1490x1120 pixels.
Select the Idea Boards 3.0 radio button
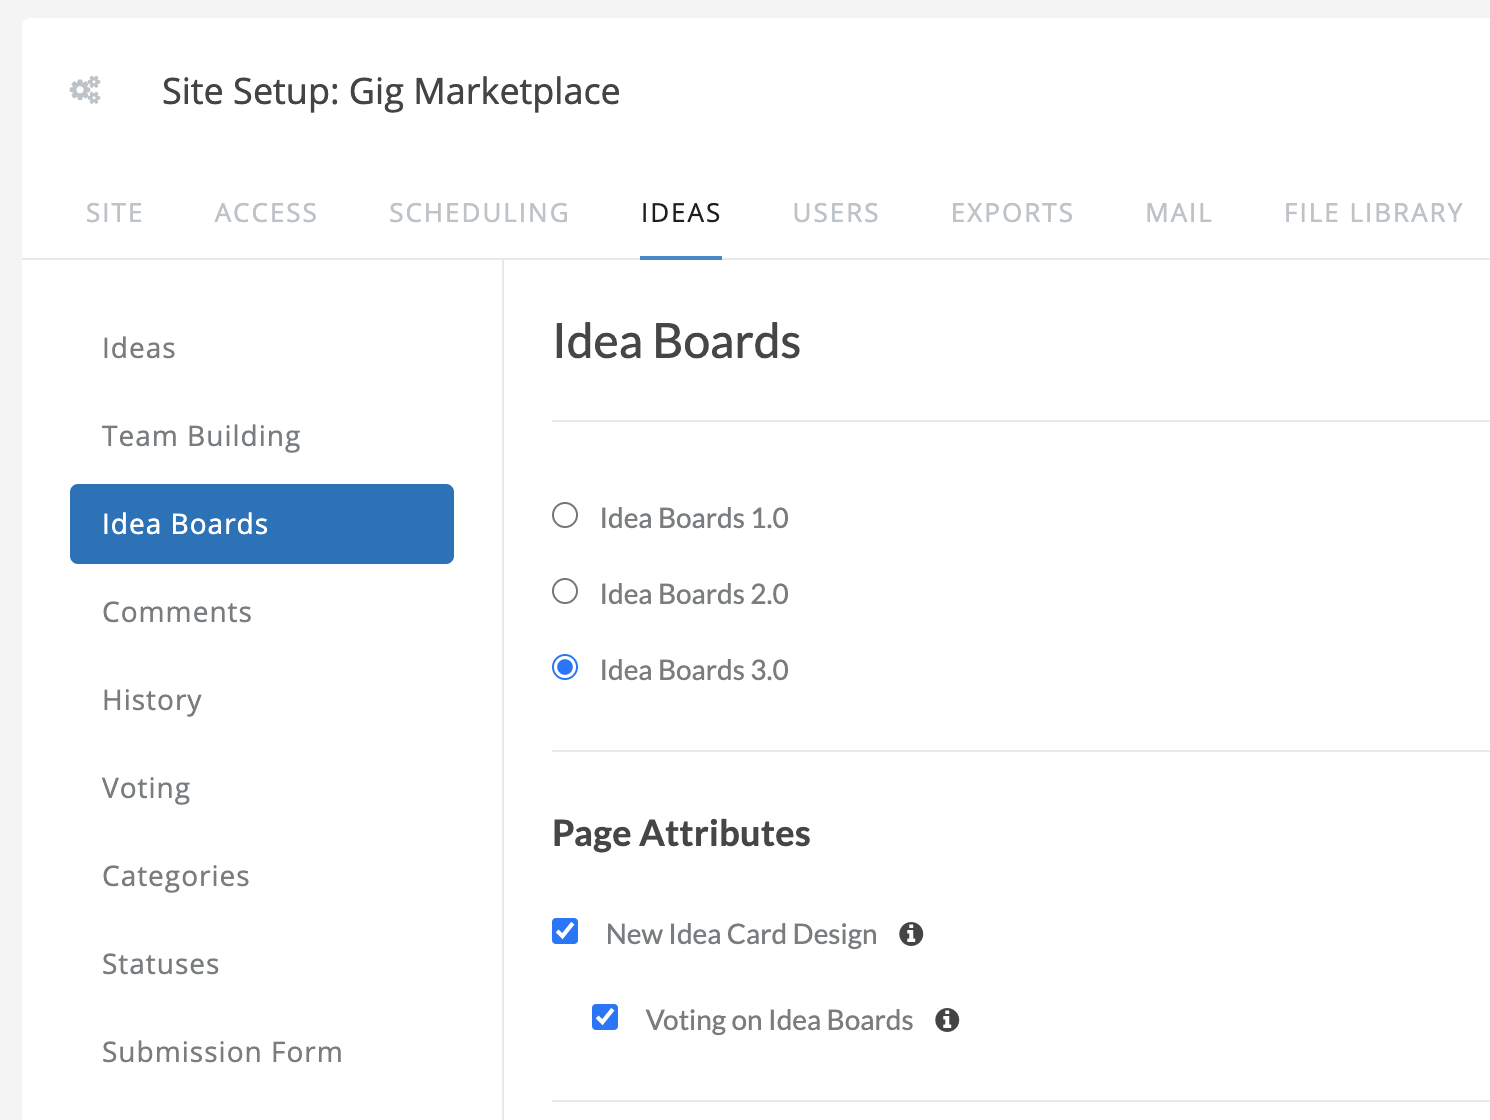pyautogui.click(x=565, y=667)
